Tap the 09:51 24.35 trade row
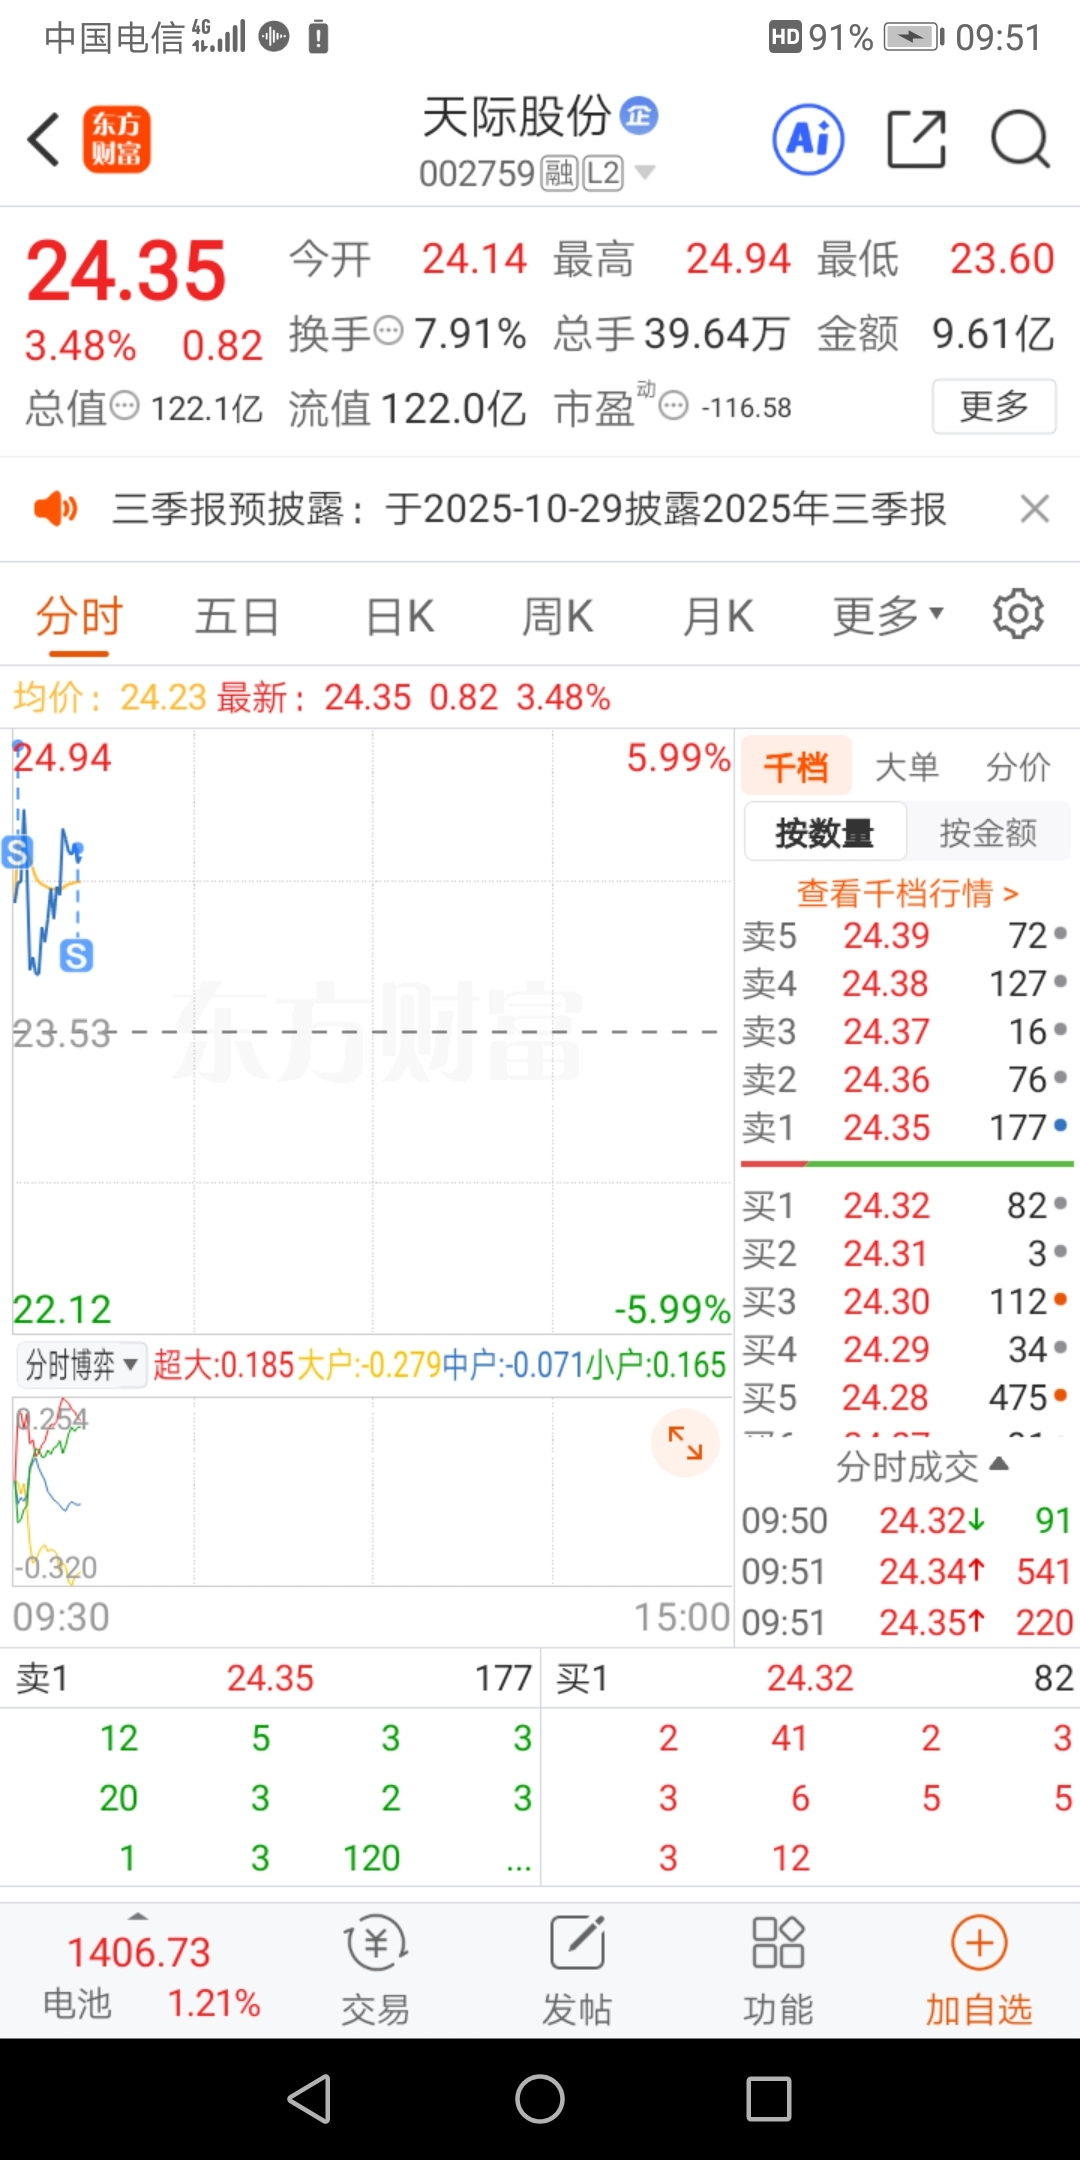The image size is (1080, 2160). pyautogui.click(x=906, y=1622)
